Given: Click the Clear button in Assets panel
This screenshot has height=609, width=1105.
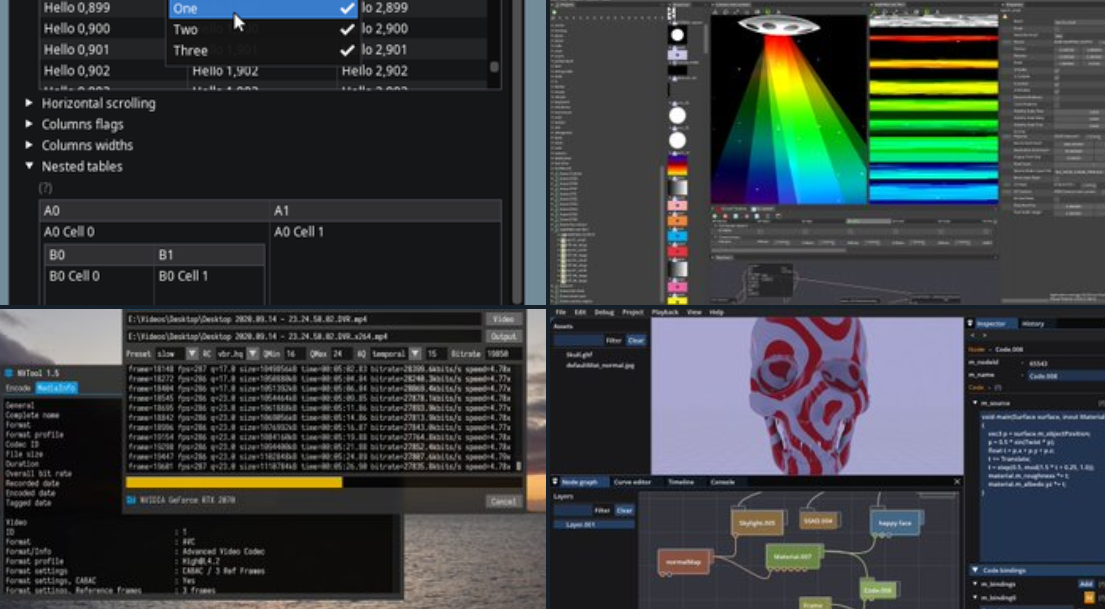Looking at the screenshot, I should tap(636, 340).
